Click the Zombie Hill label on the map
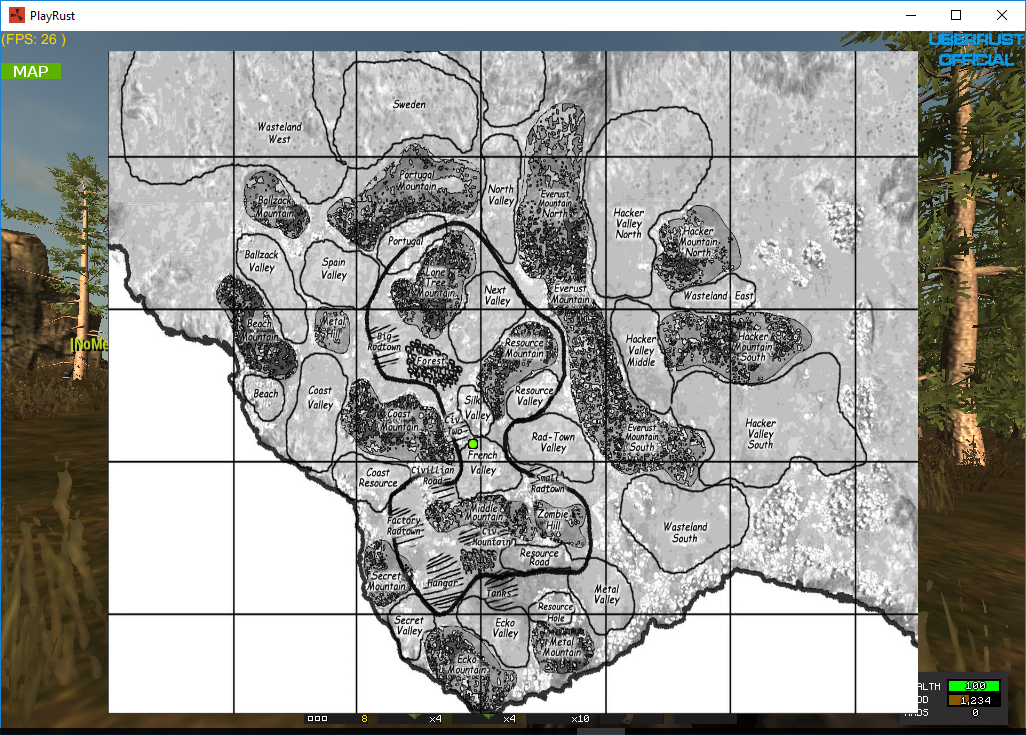The image size is (1026, 735). [553, 519]
